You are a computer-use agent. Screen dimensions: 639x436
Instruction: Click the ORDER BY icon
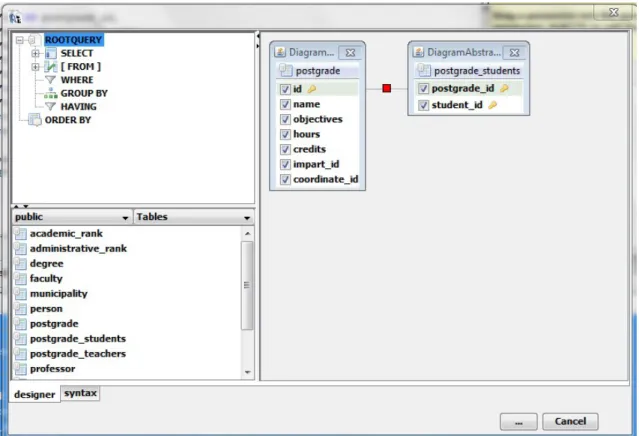click(x=35, y=120)
